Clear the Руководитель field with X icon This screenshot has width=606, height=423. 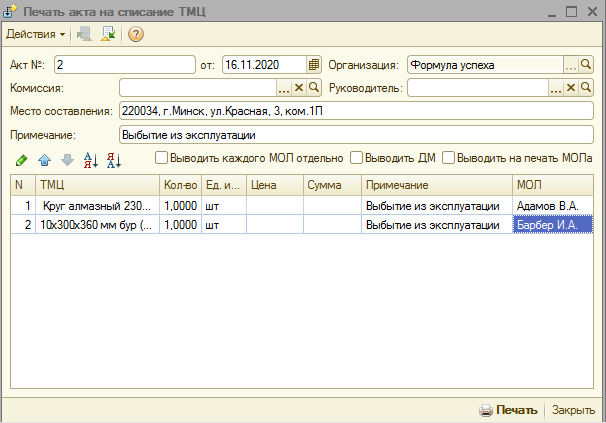pos(571,88)
